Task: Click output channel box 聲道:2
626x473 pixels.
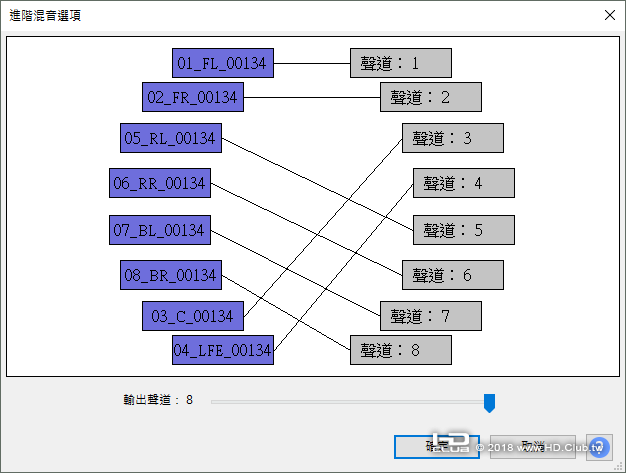Action: [x=431, y=97]
